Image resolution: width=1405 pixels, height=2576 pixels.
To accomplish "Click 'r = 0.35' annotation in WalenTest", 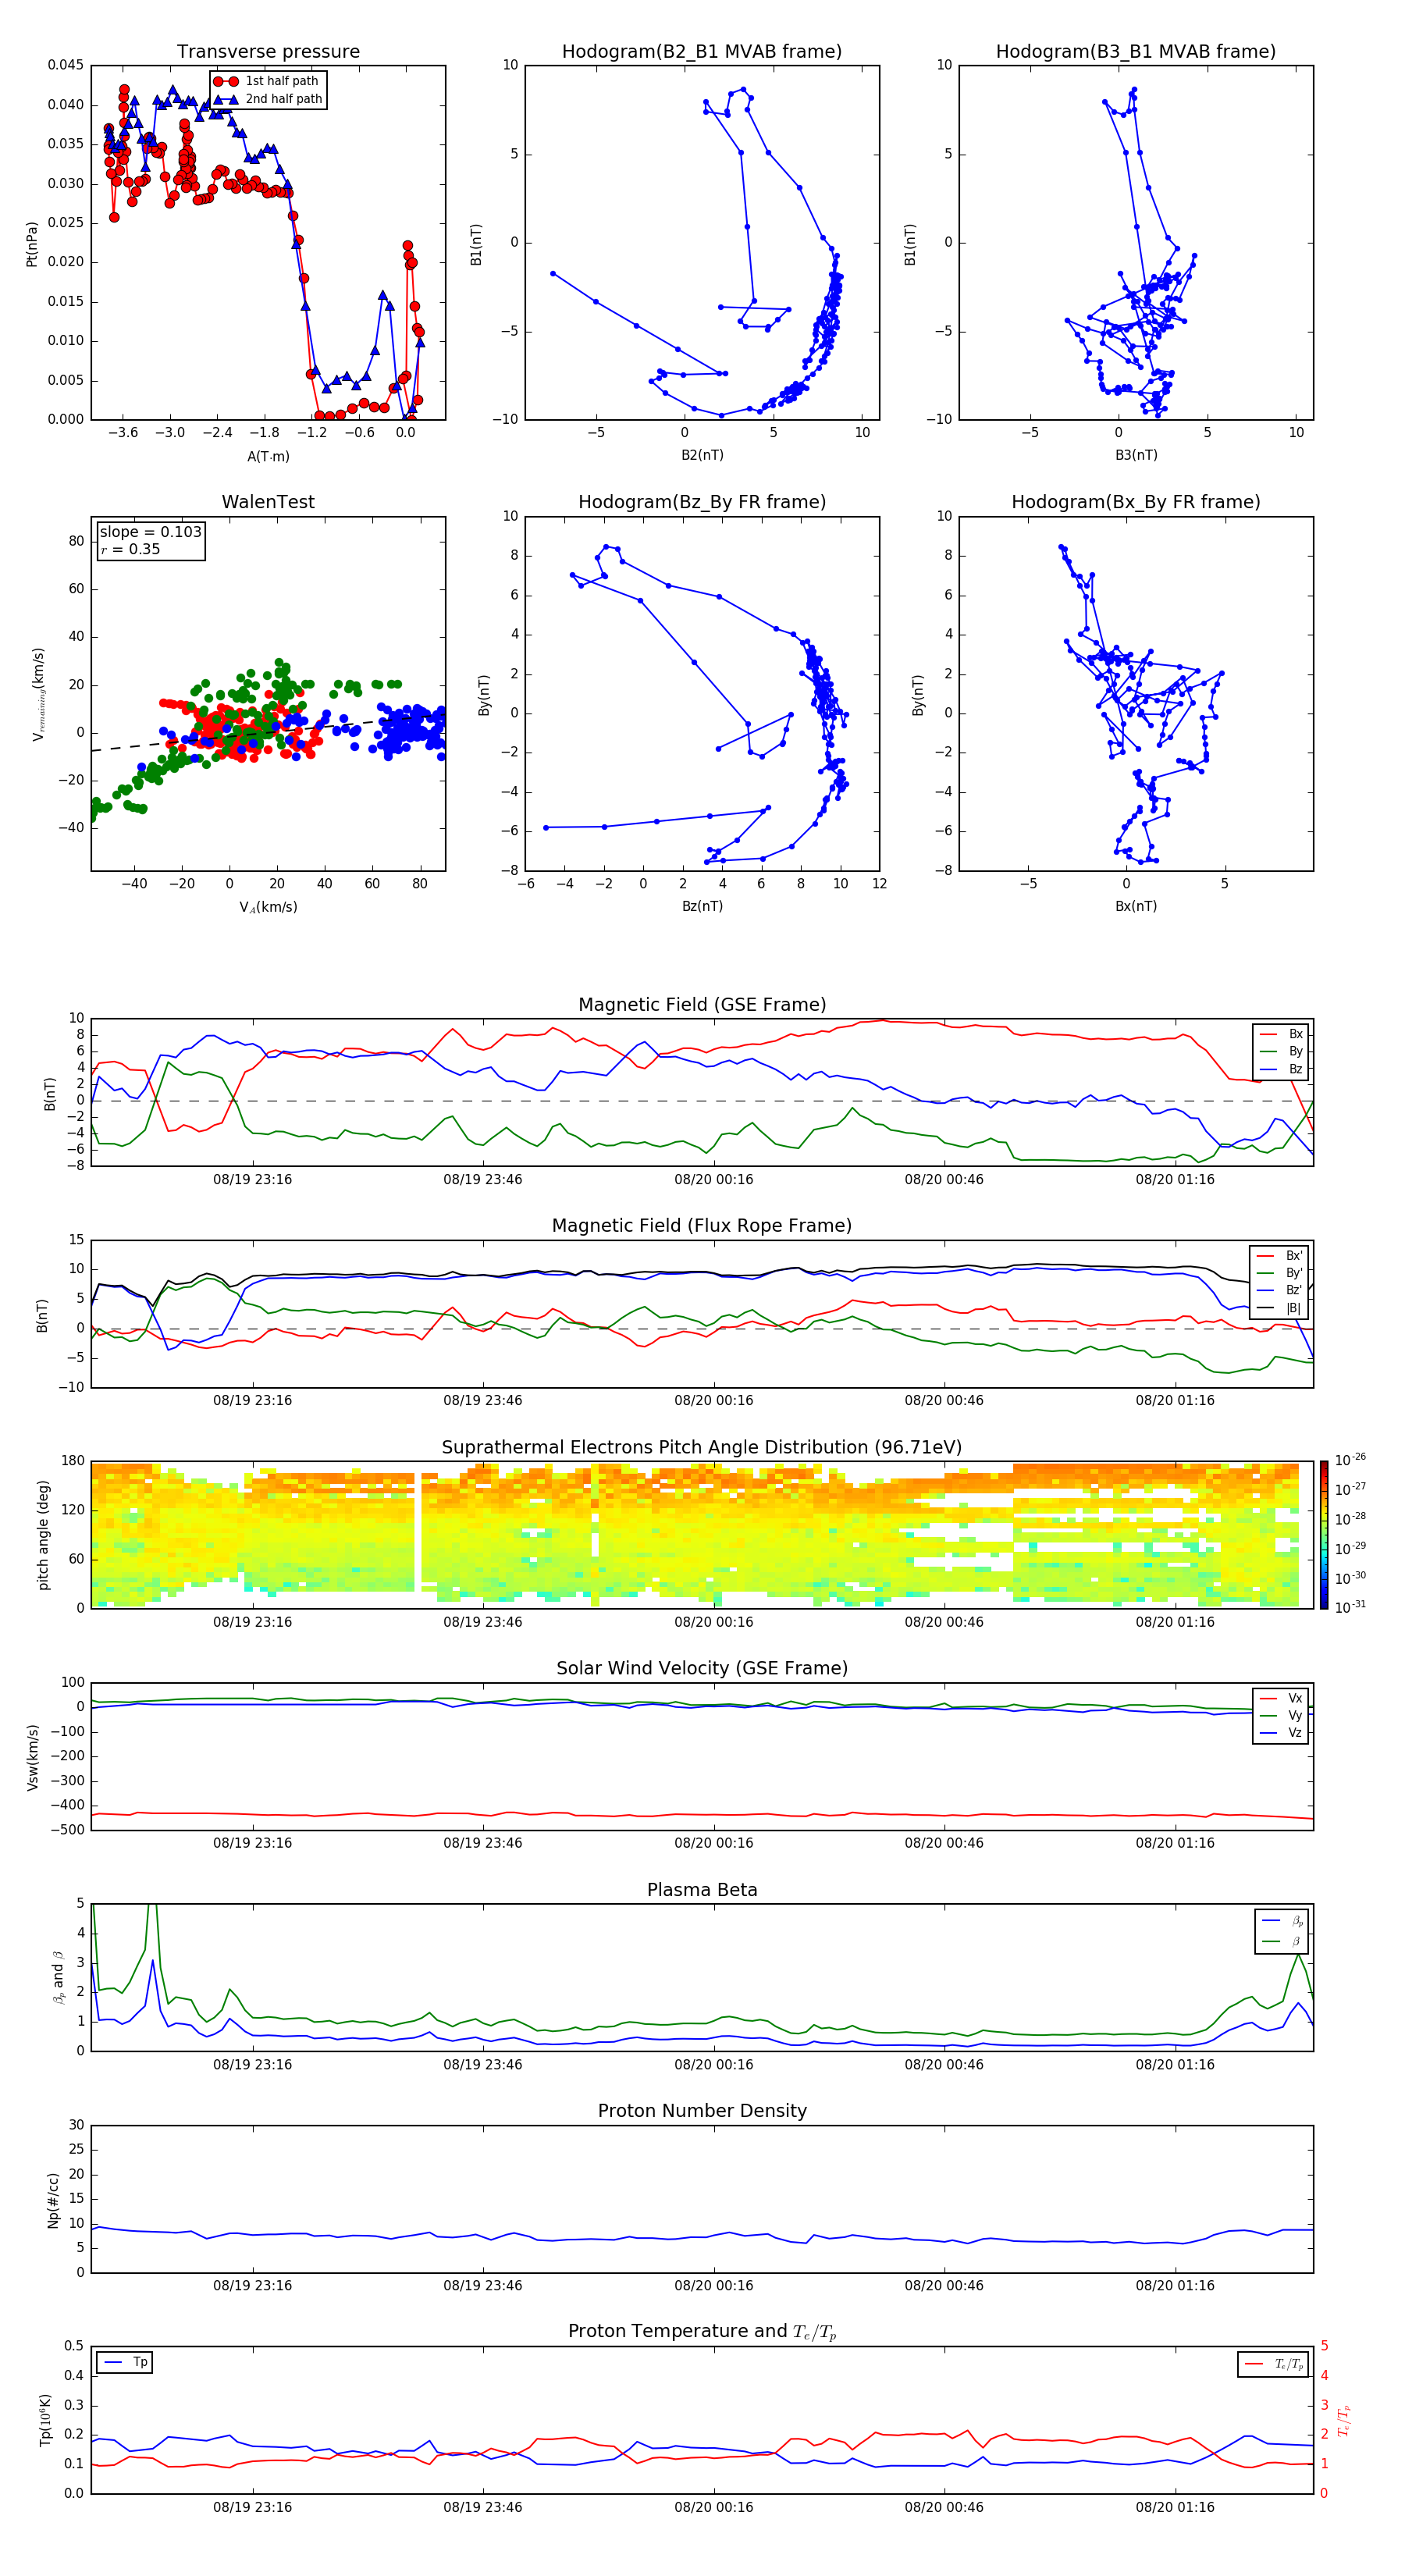I will coord(130,549).
